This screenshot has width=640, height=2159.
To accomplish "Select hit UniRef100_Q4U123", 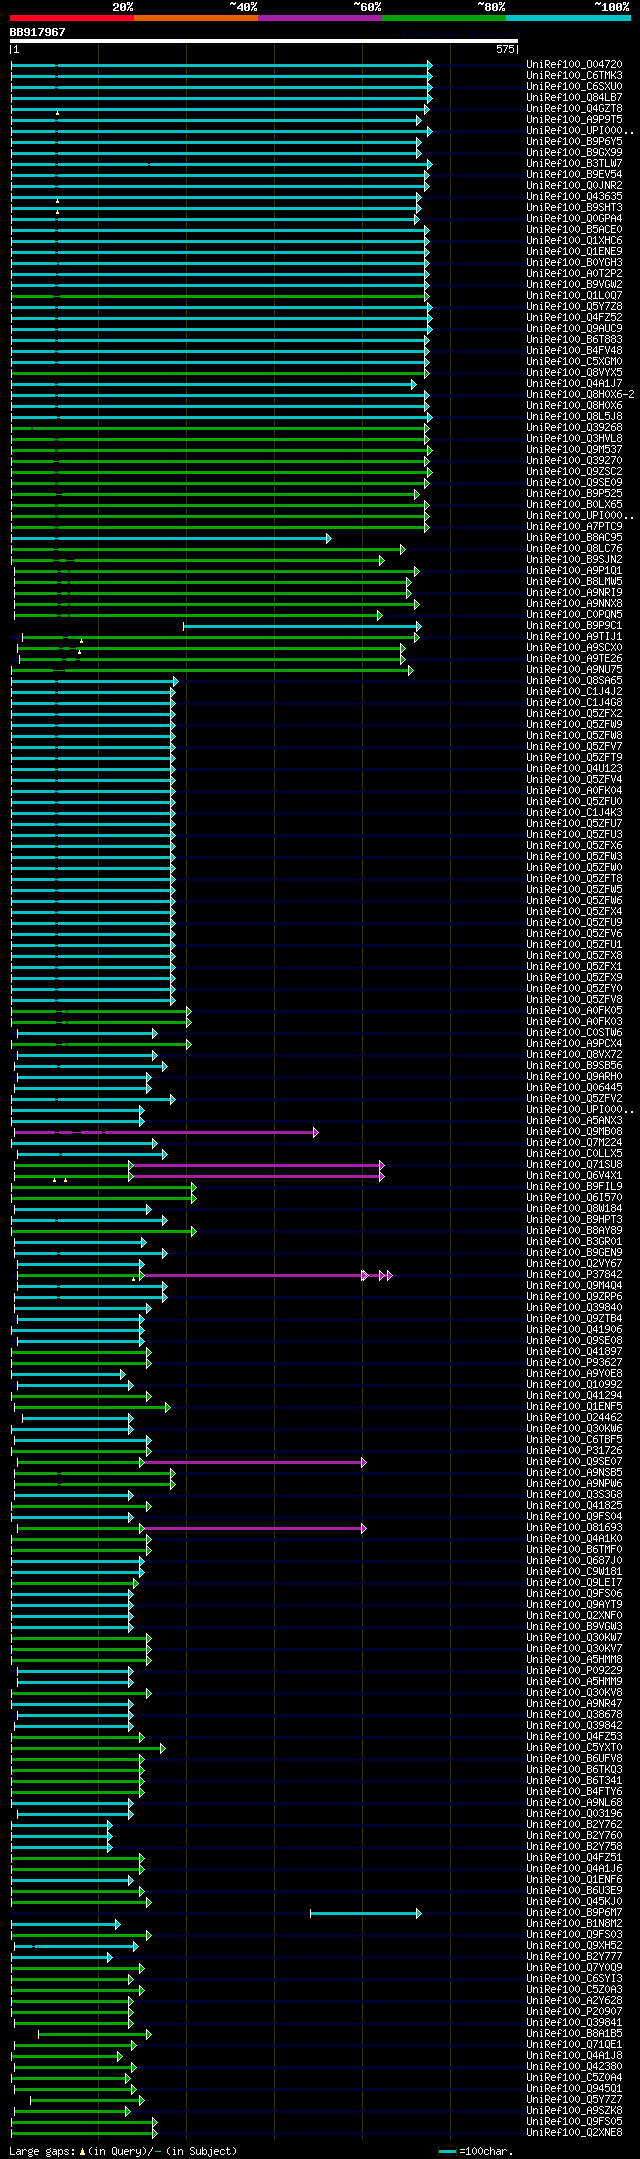I will 574,768.
